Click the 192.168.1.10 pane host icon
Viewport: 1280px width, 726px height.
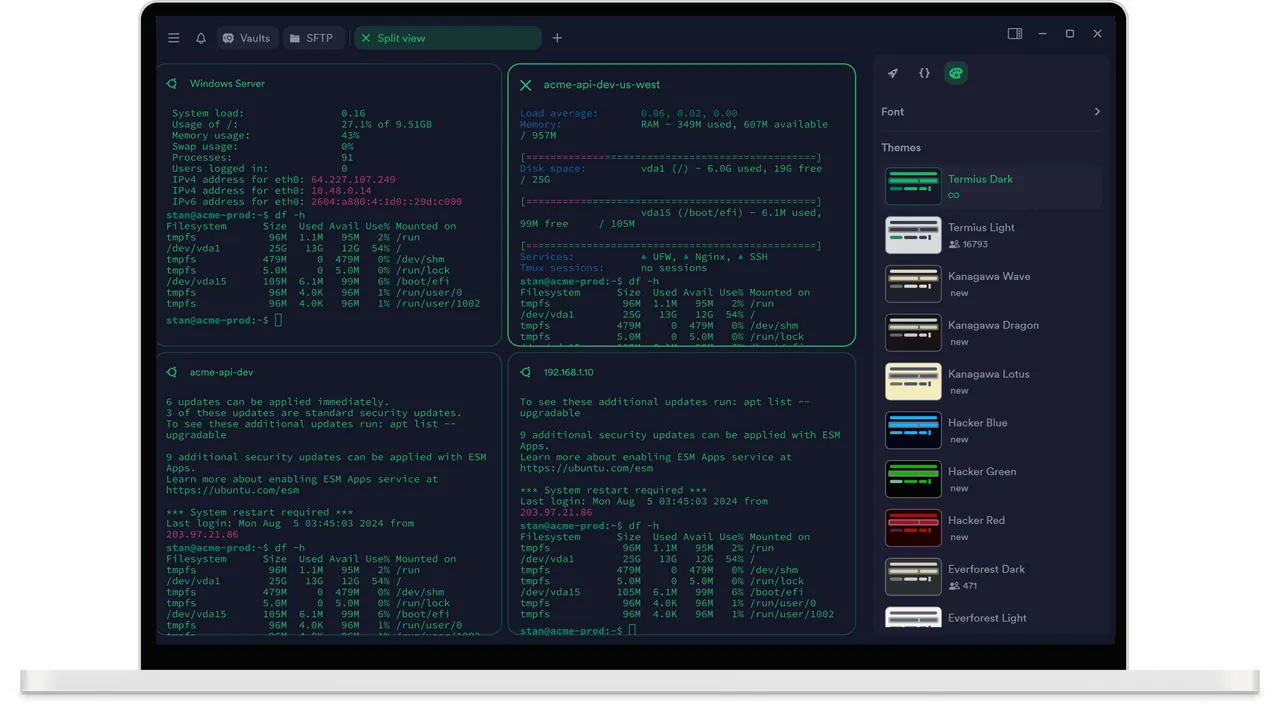pyautogui.click(x=526, y=372)
